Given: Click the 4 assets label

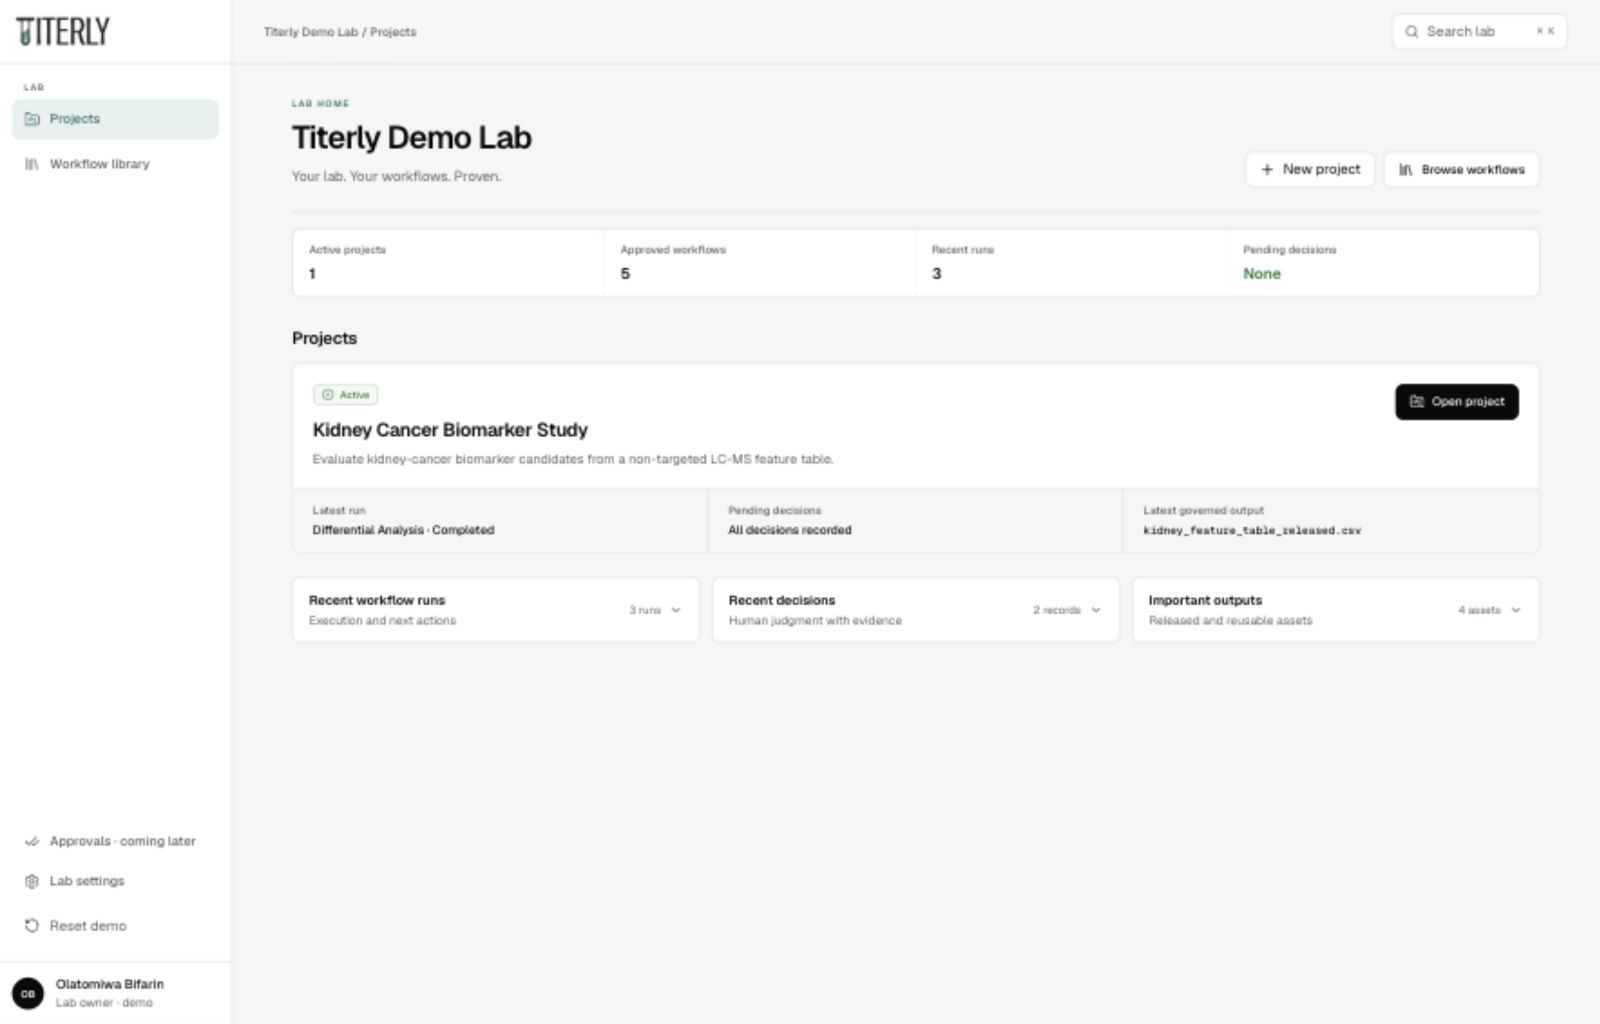Looking at the screenshot, I should (x=1479, y=610).
